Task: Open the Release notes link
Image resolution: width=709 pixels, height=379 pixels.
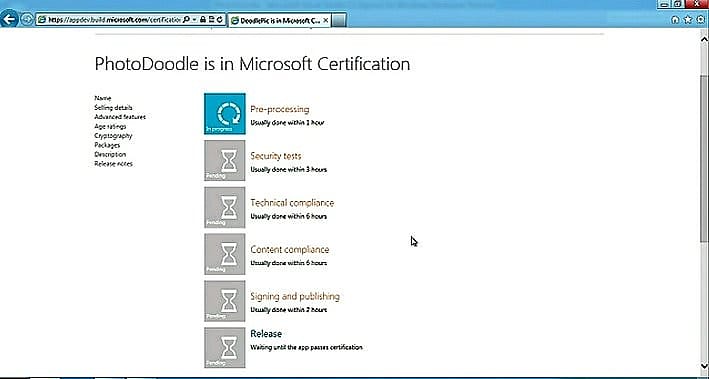Action: (x=113, y=164)
